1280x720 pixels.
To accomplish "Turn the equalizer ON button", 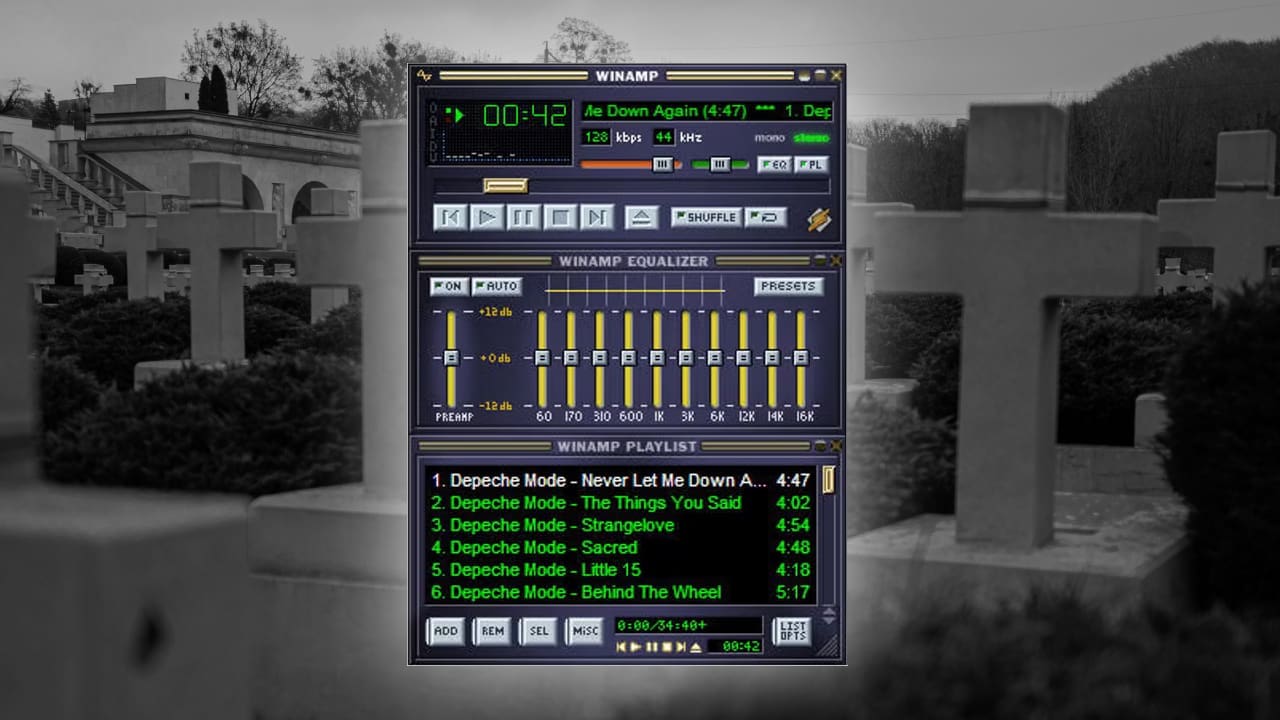I will [449, 286].
